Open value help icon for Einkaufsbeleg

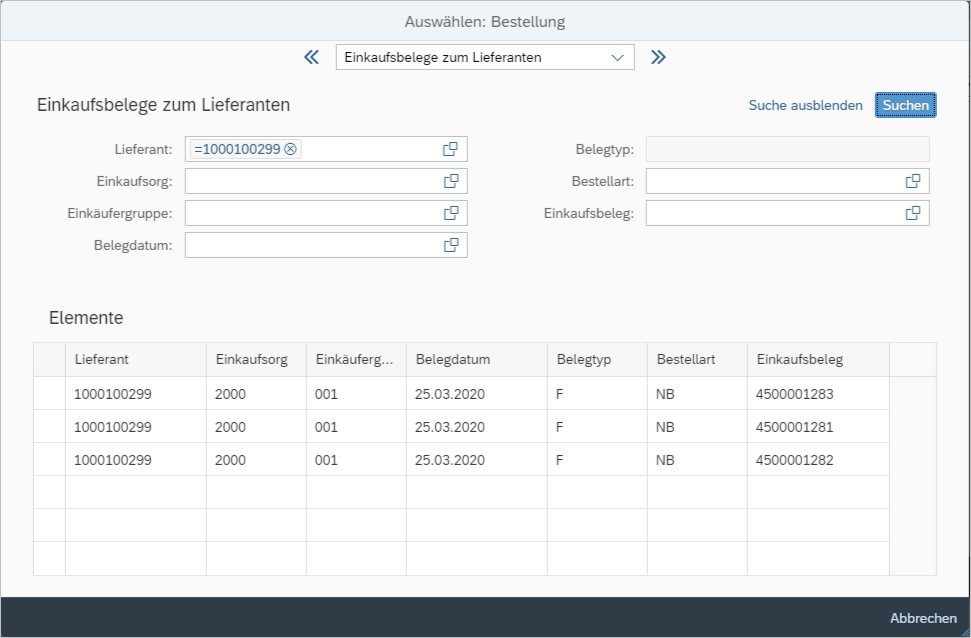[912, 213]
